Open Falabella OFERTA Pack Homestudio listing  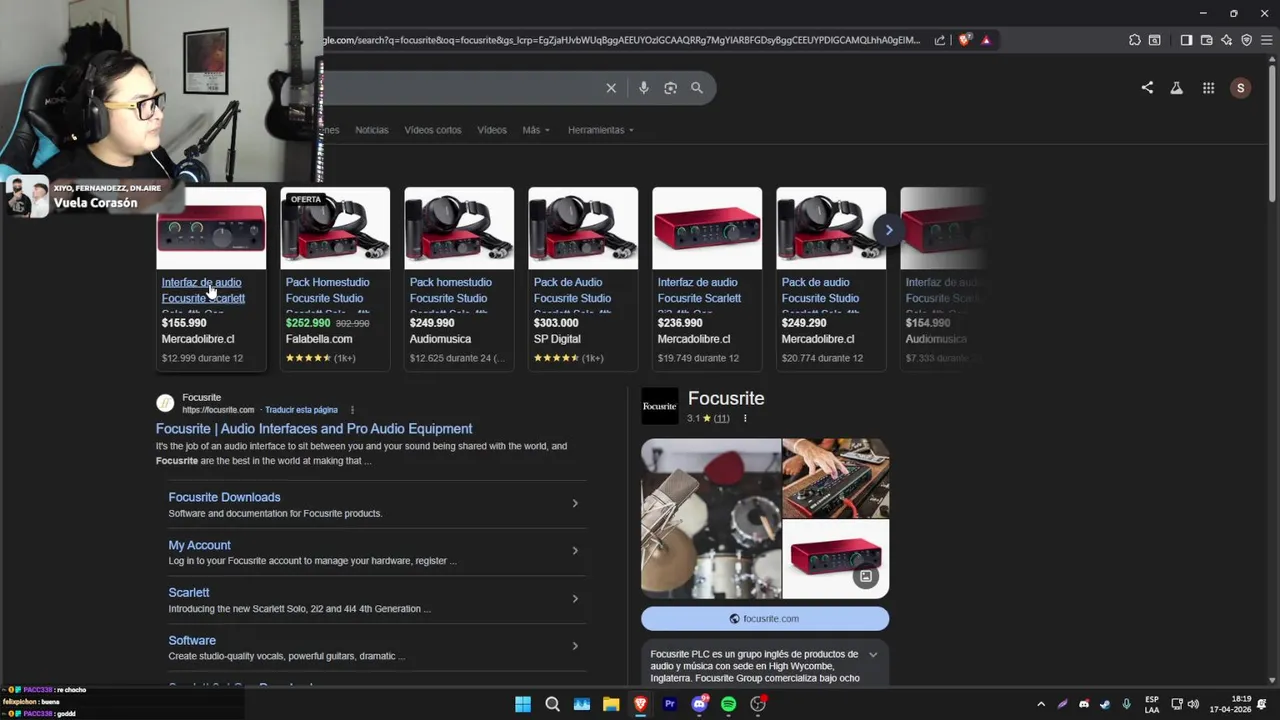click(335, 279)
